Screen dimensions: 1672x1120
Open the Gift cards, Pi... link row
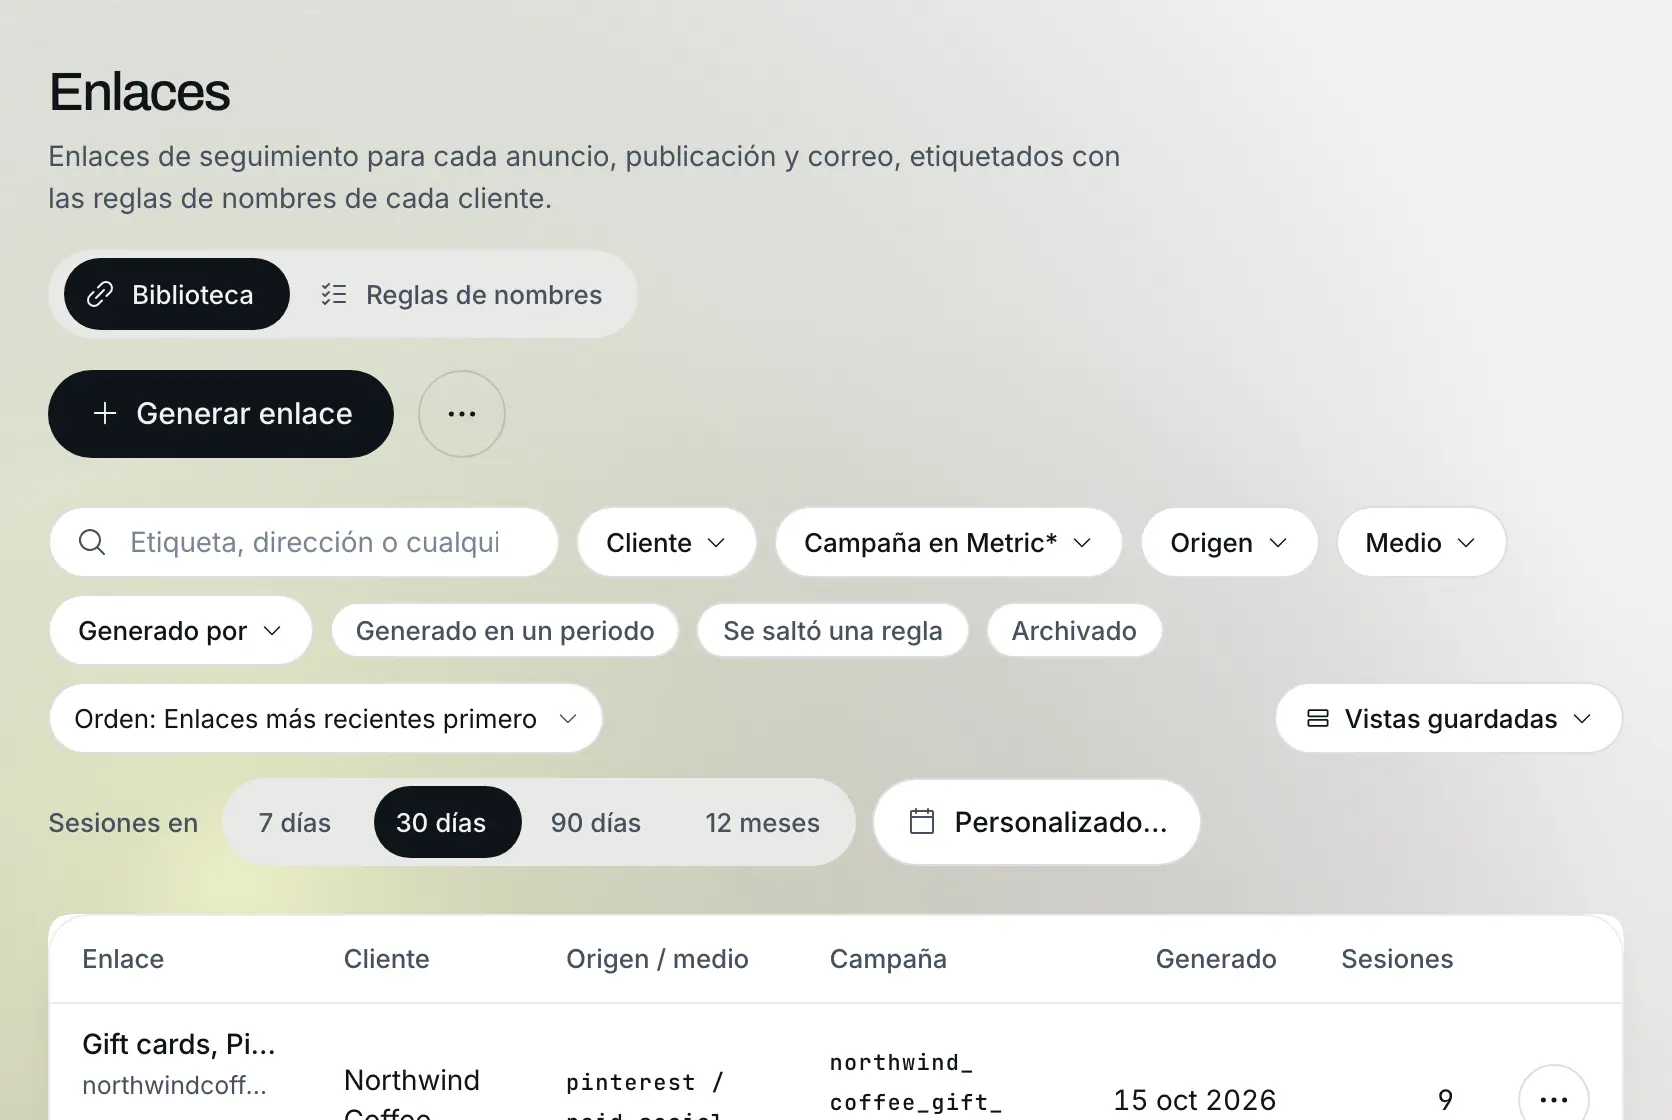point(179,1044)
